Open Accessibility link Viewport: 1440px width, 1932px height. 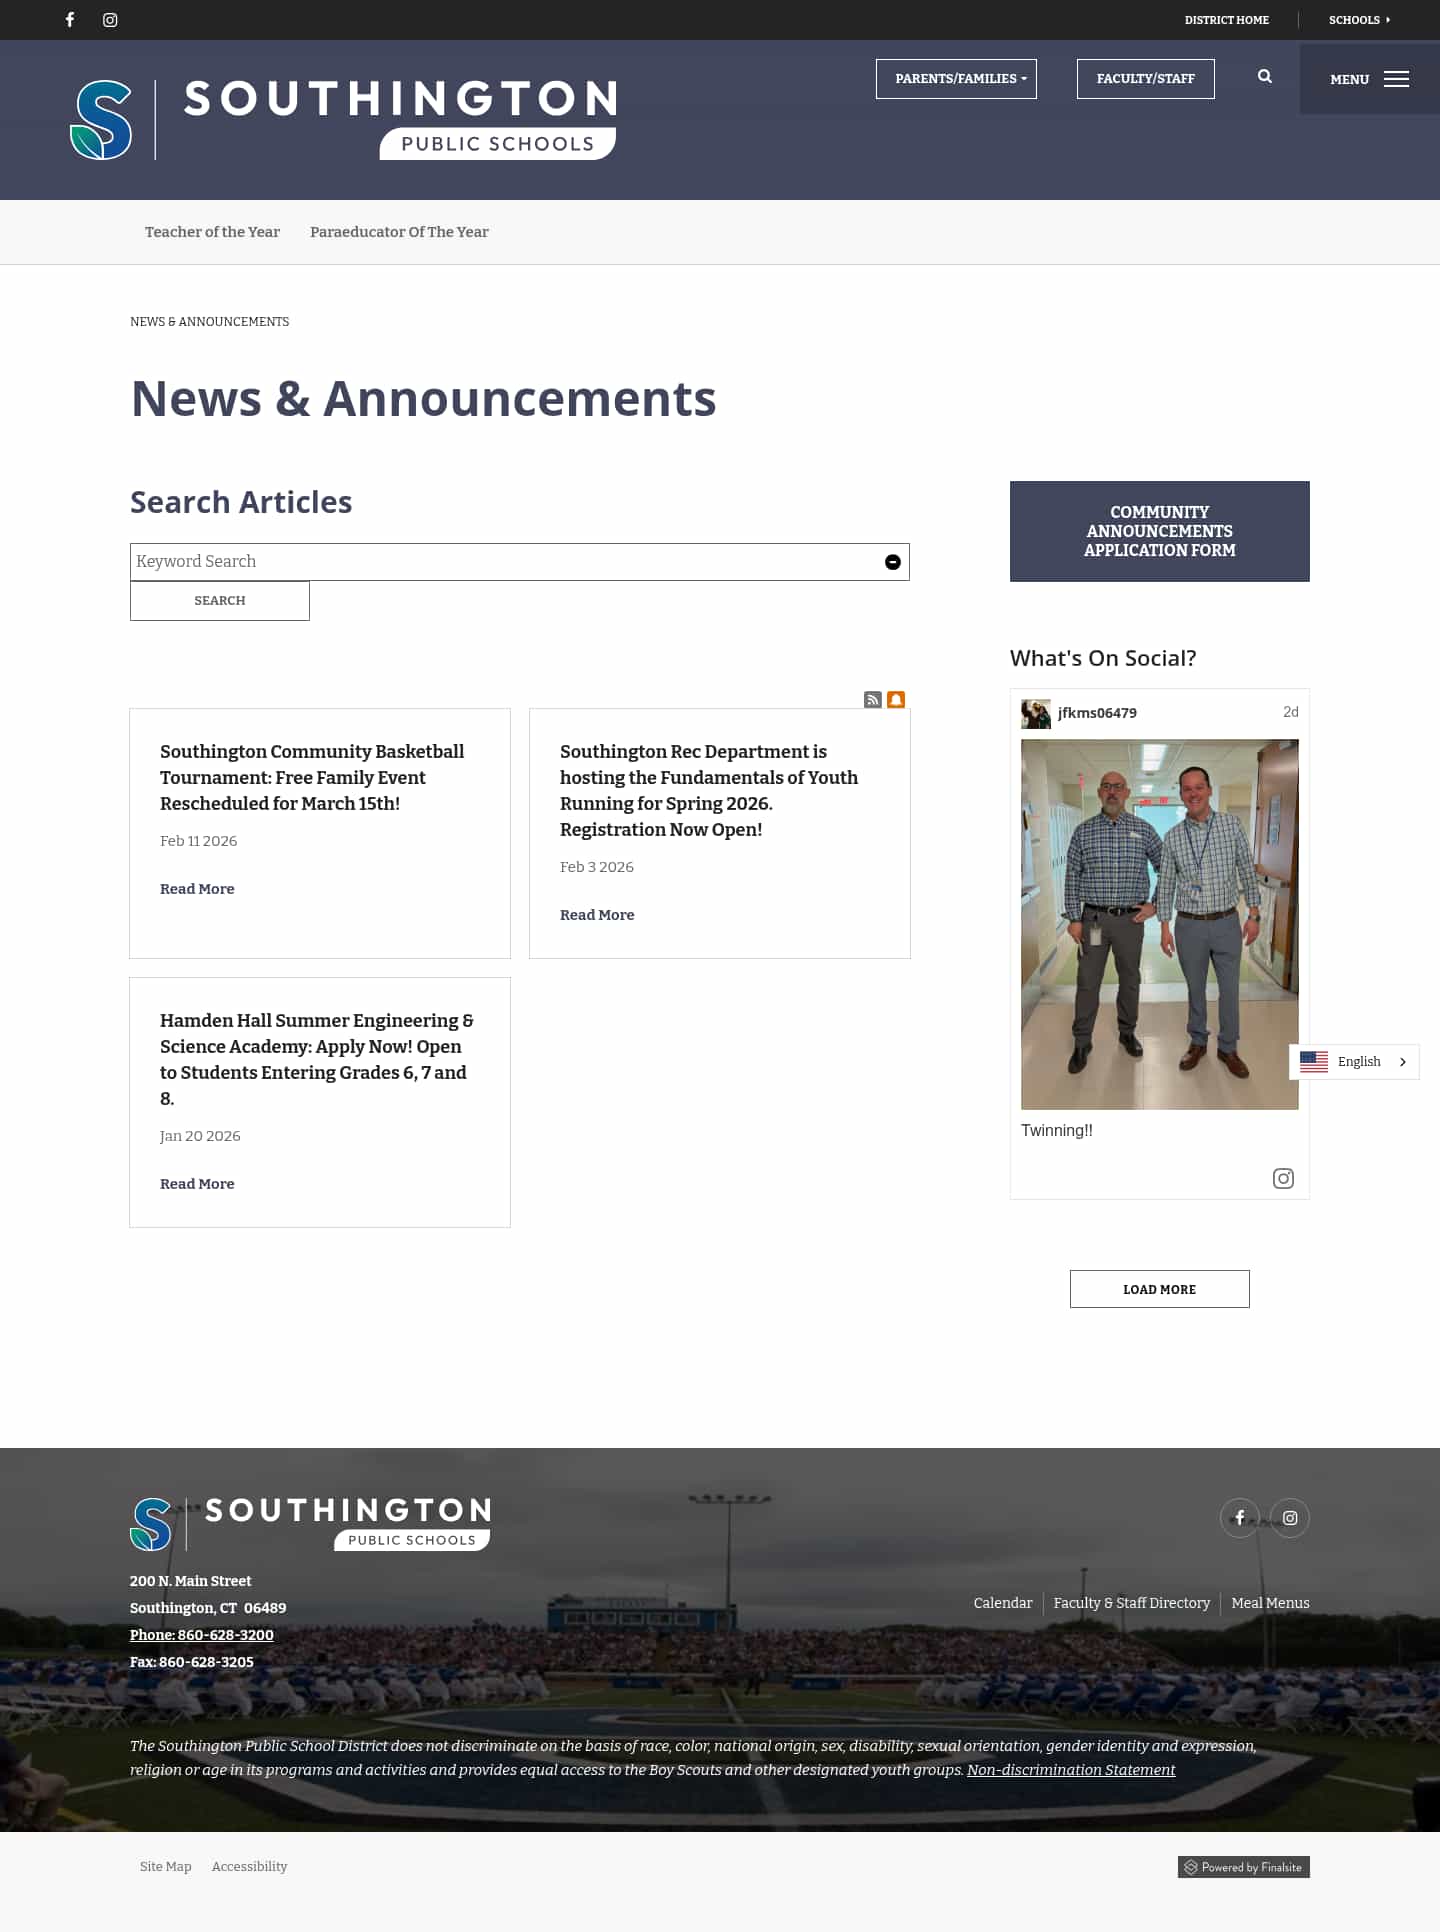click(x=249, y=1867)
